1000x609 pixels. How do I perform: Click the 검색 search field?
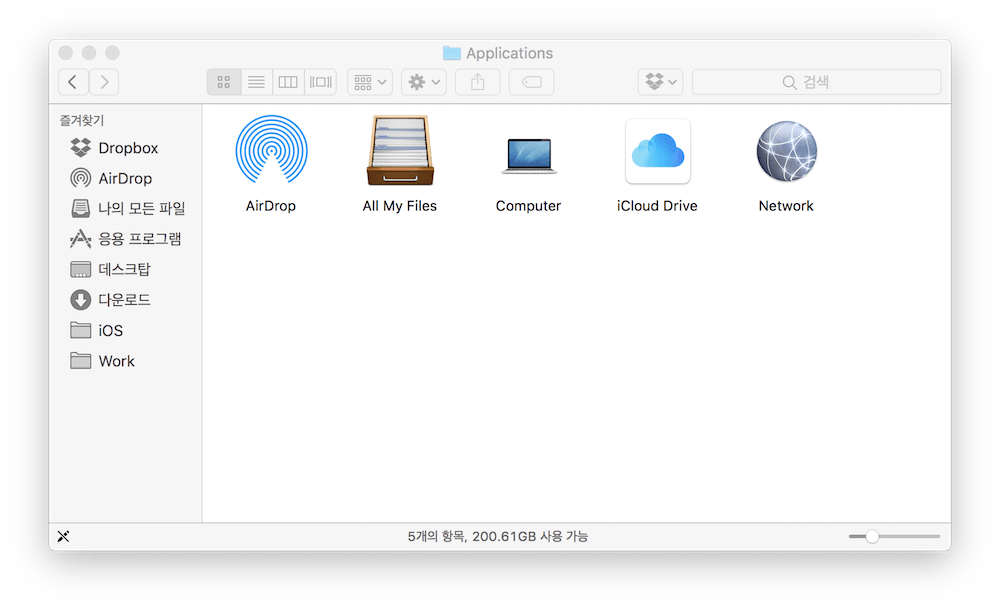816,82
